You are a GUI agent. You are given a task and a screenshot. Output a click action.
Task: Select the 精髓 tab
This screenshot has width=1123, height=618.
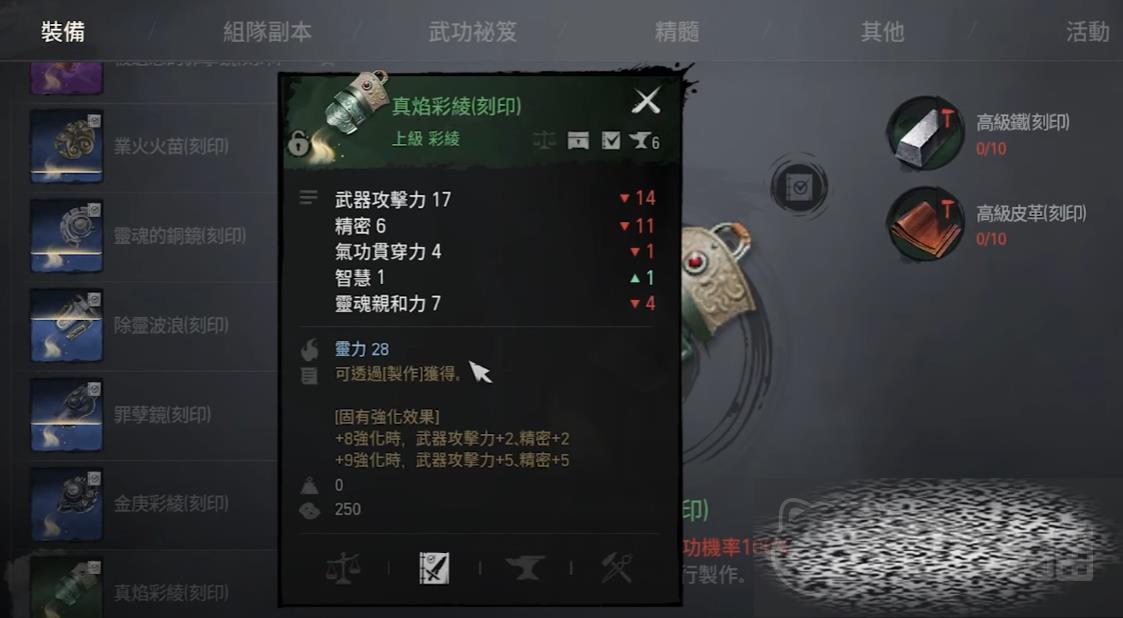click(x=677, y=32)
